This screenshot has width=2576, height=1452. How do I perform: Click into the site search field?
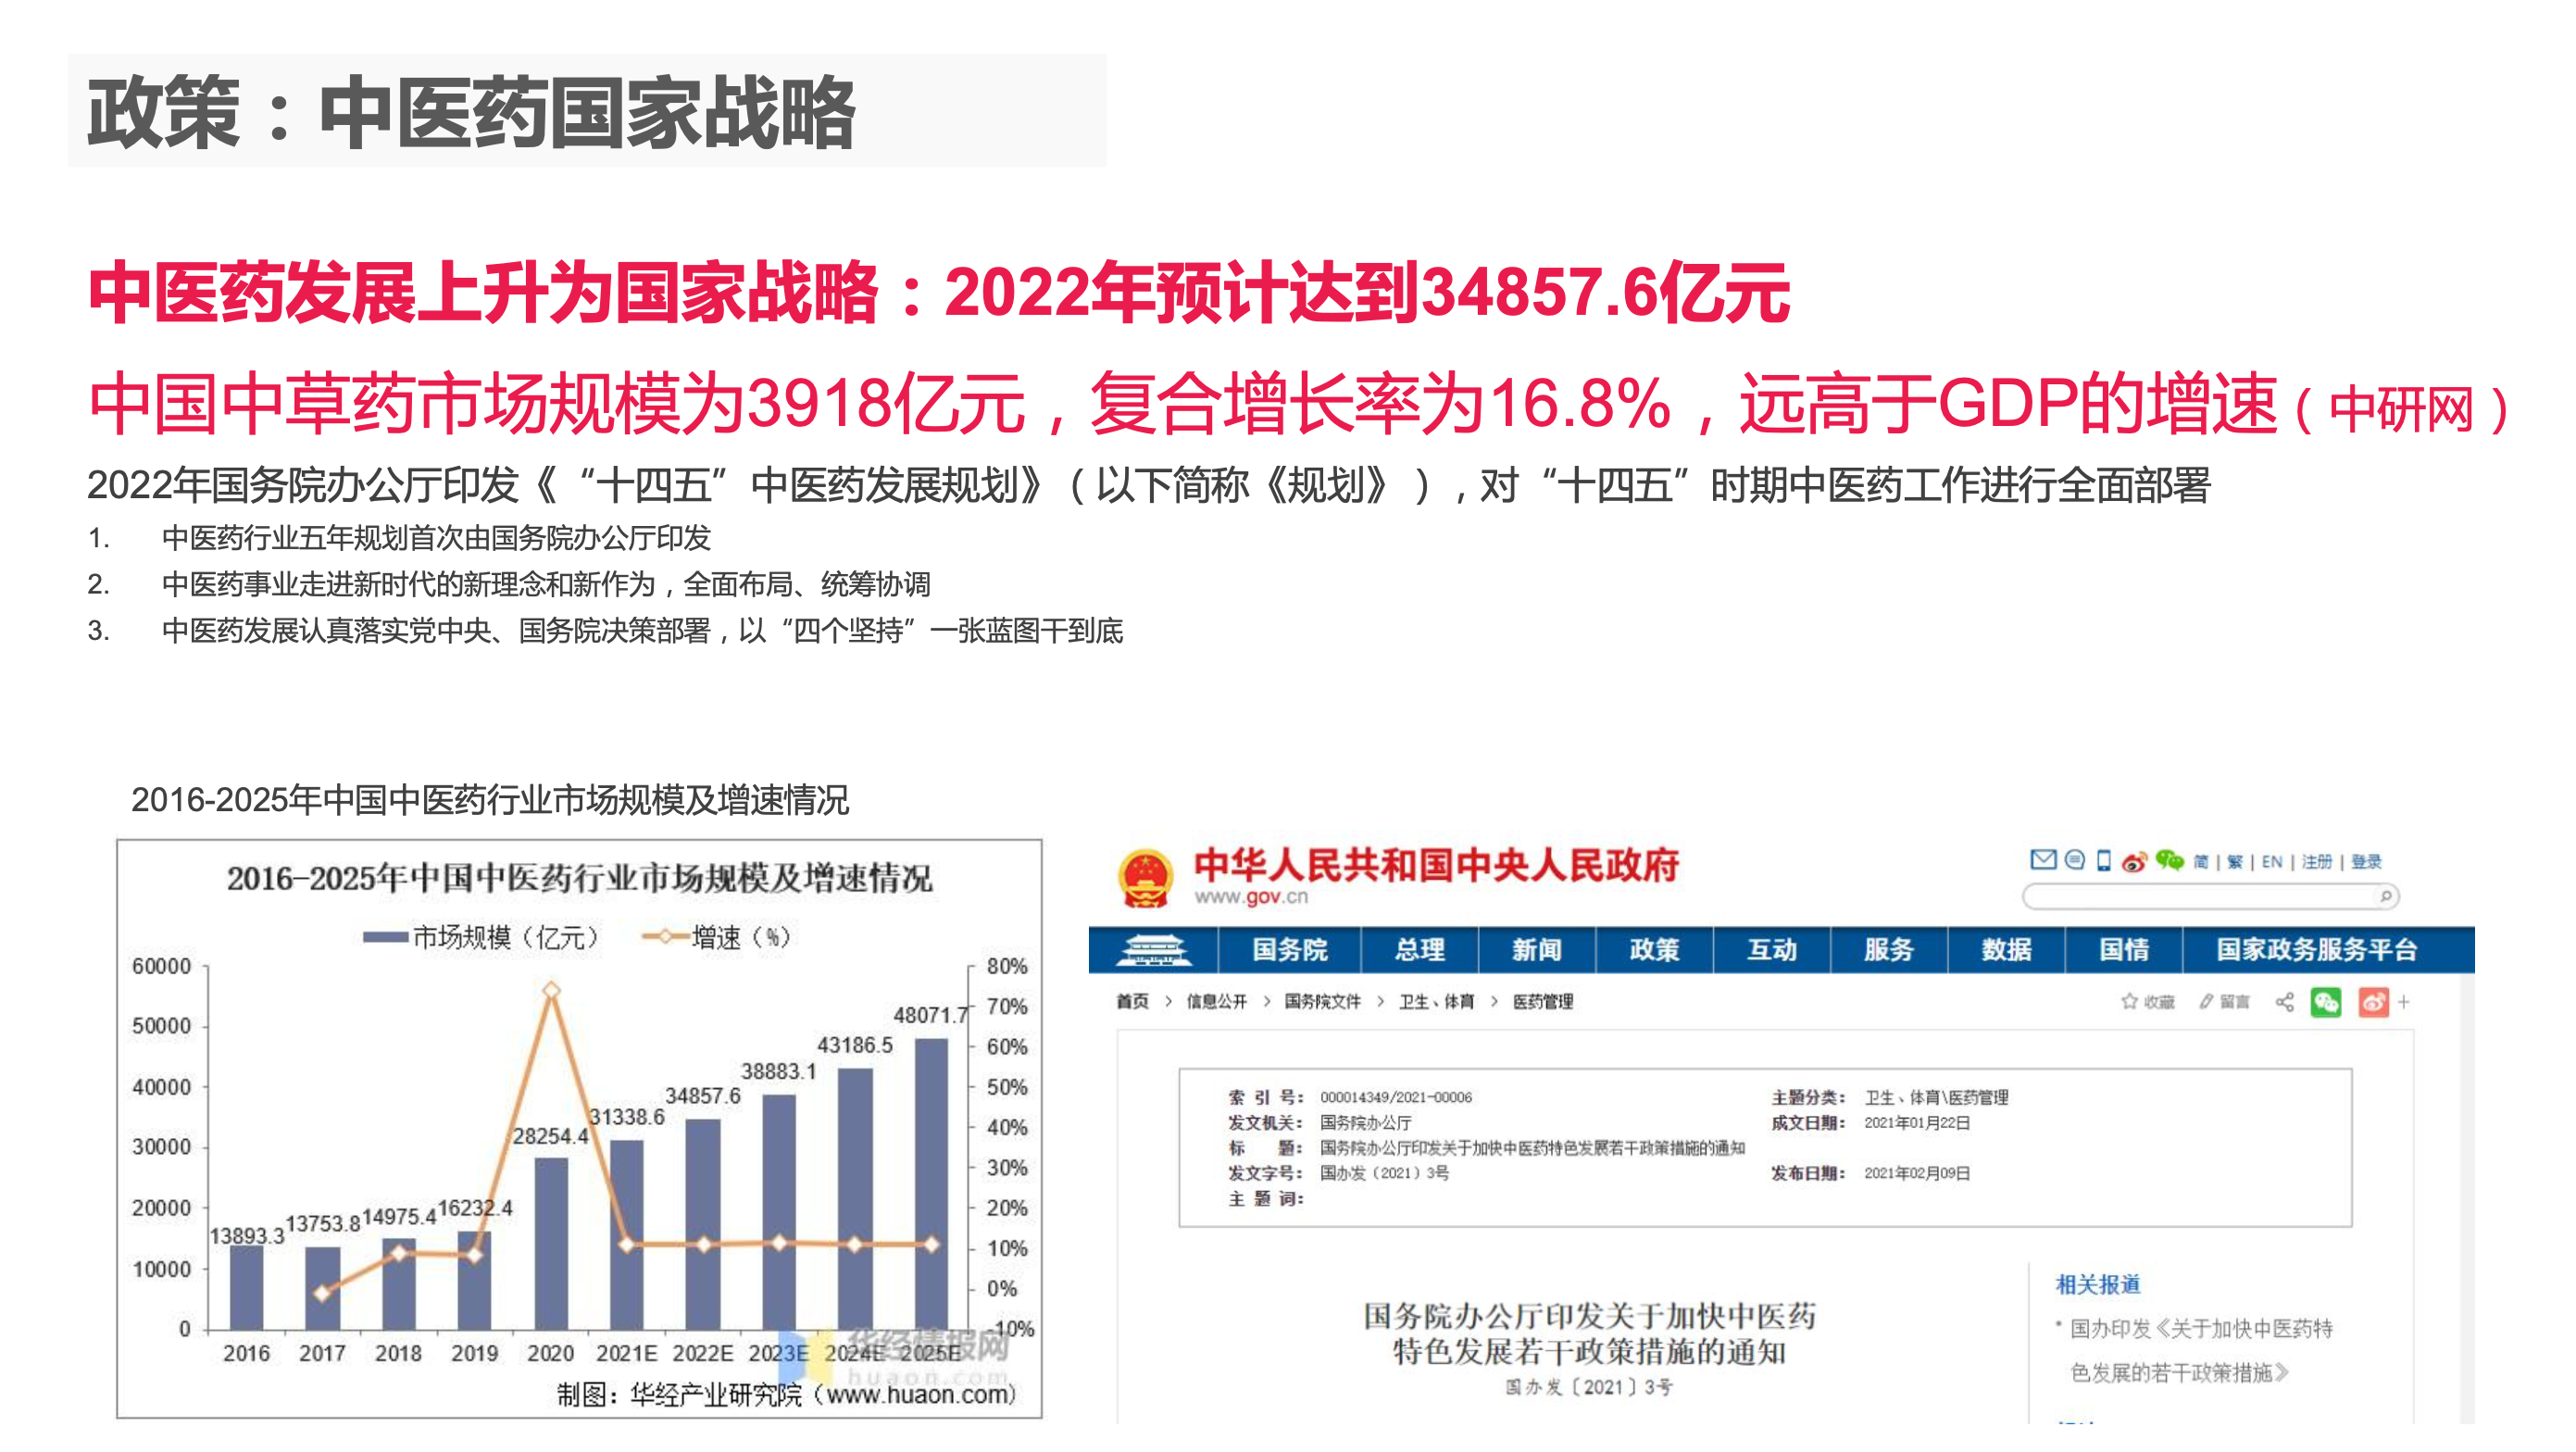tap(2200, 896)
